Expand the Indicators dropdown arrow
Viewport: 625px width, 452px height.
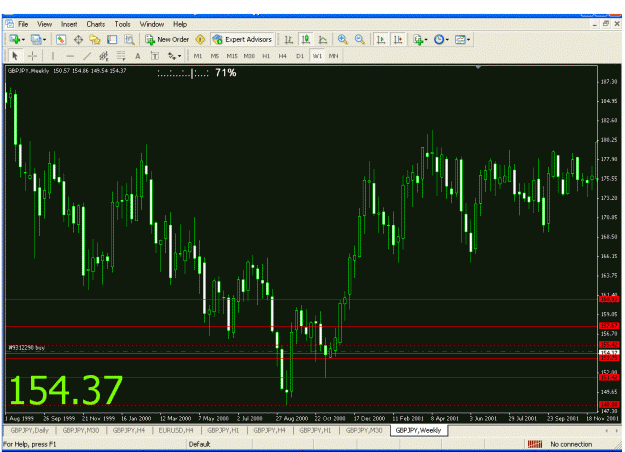[426, 39]
